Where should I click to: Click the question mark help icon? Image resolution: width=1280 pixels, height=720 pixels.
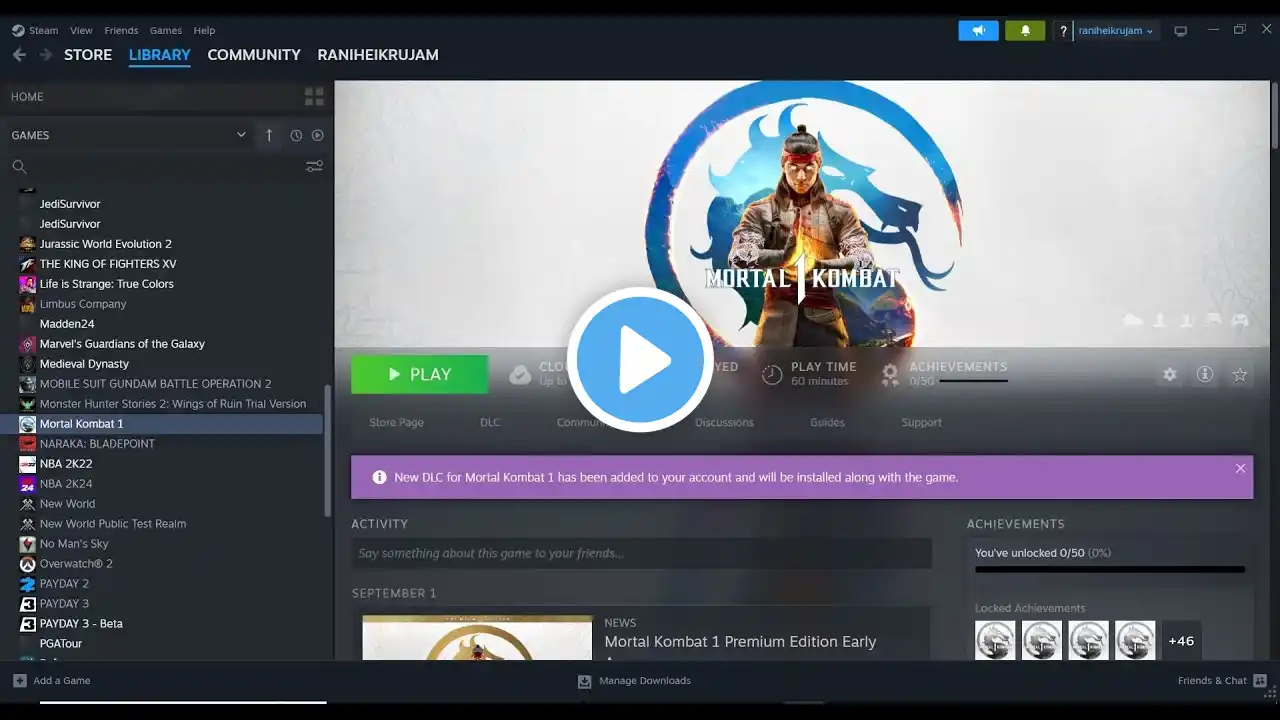coord(1064,31)
